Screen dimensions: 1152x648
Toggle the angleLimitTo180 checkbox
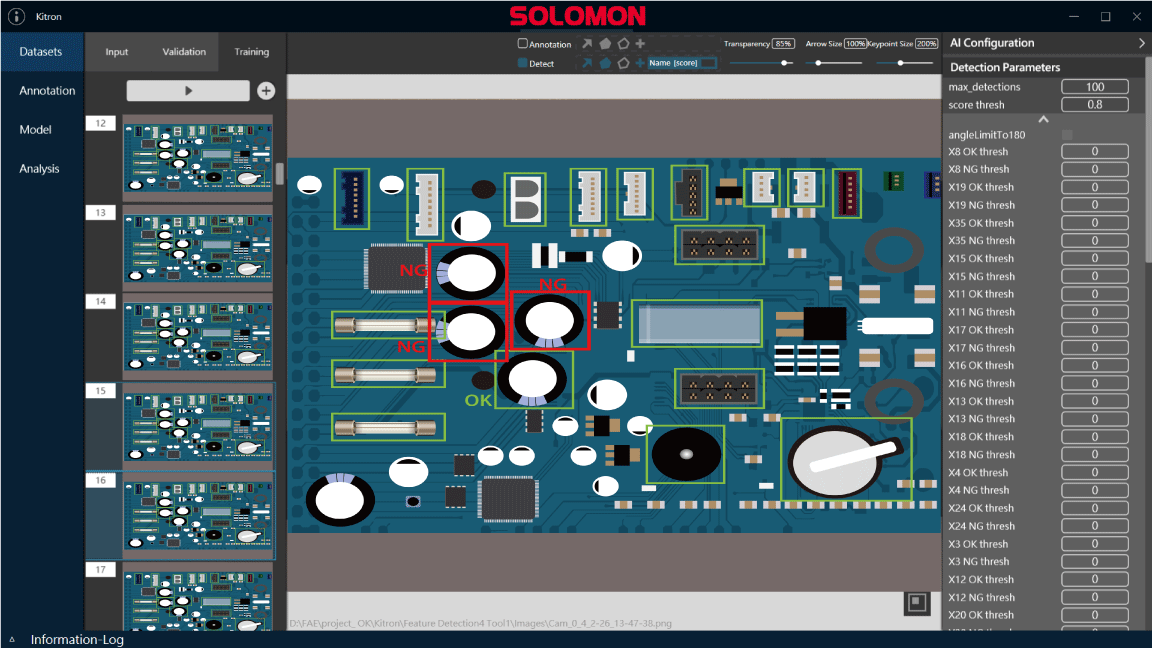(1067, 134)
